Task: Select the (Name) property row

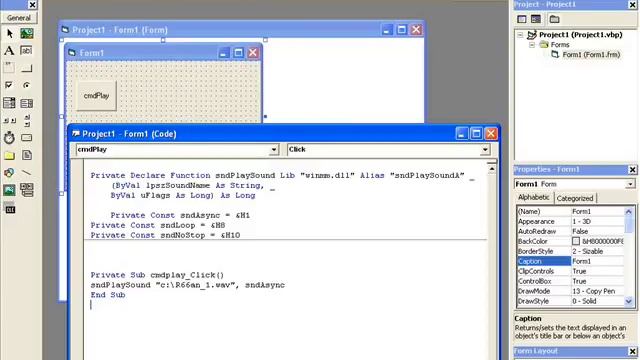Action: (570, 211)
